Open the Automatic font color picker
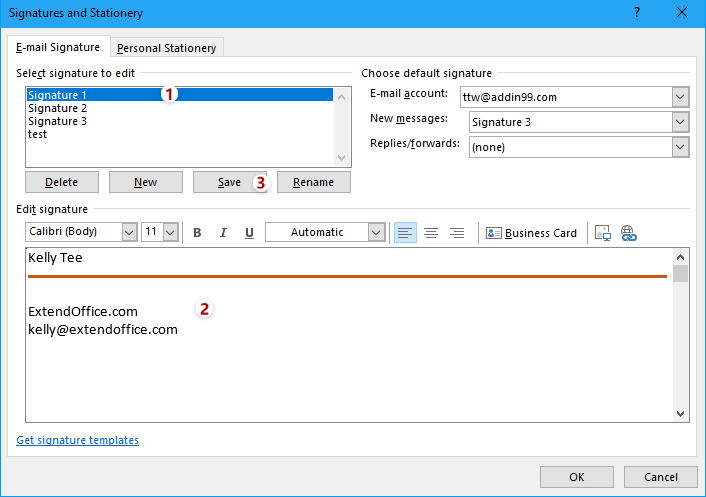The width and height of the screenshot is (706, 497). (x=376, y=232)
